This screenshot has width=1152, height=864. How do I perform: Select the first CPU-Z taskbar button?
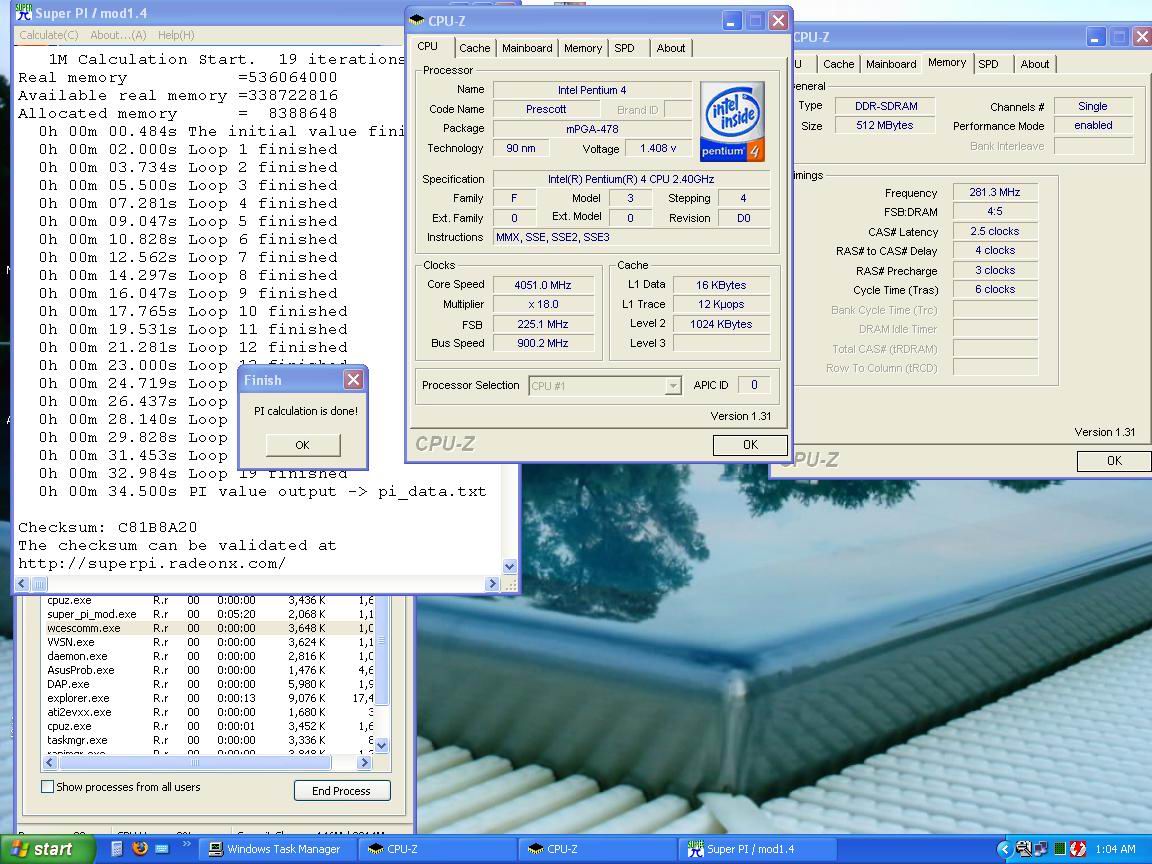pos(437,849)
